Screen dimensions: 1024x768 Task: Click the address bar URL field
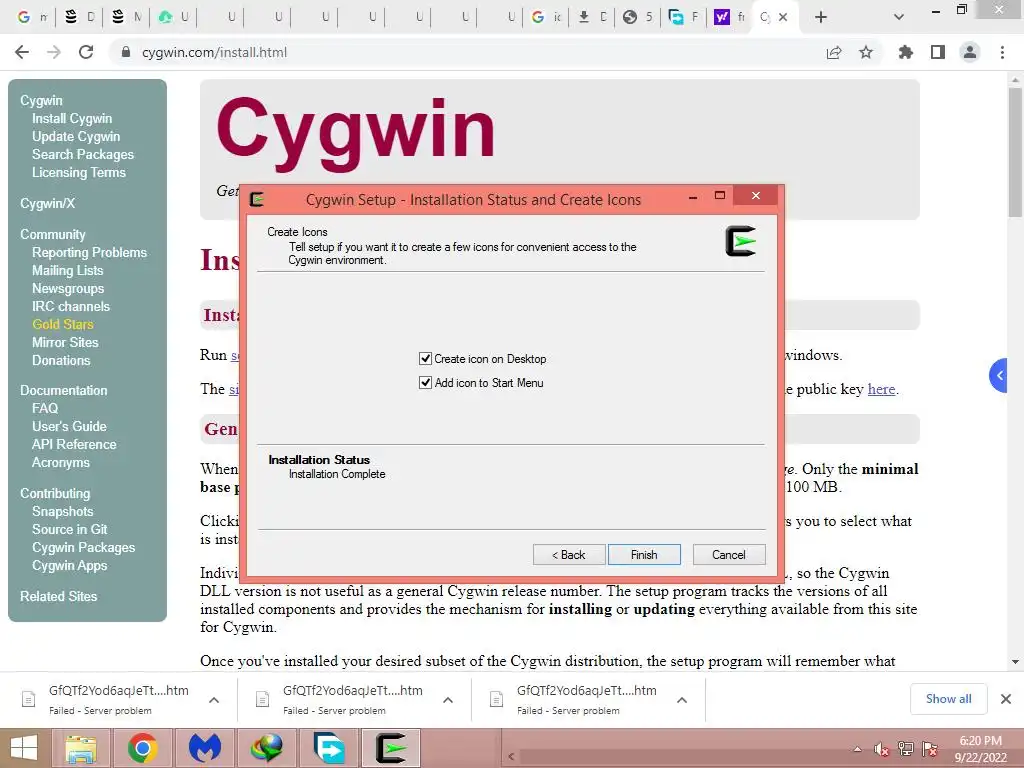tap(470, 52)
